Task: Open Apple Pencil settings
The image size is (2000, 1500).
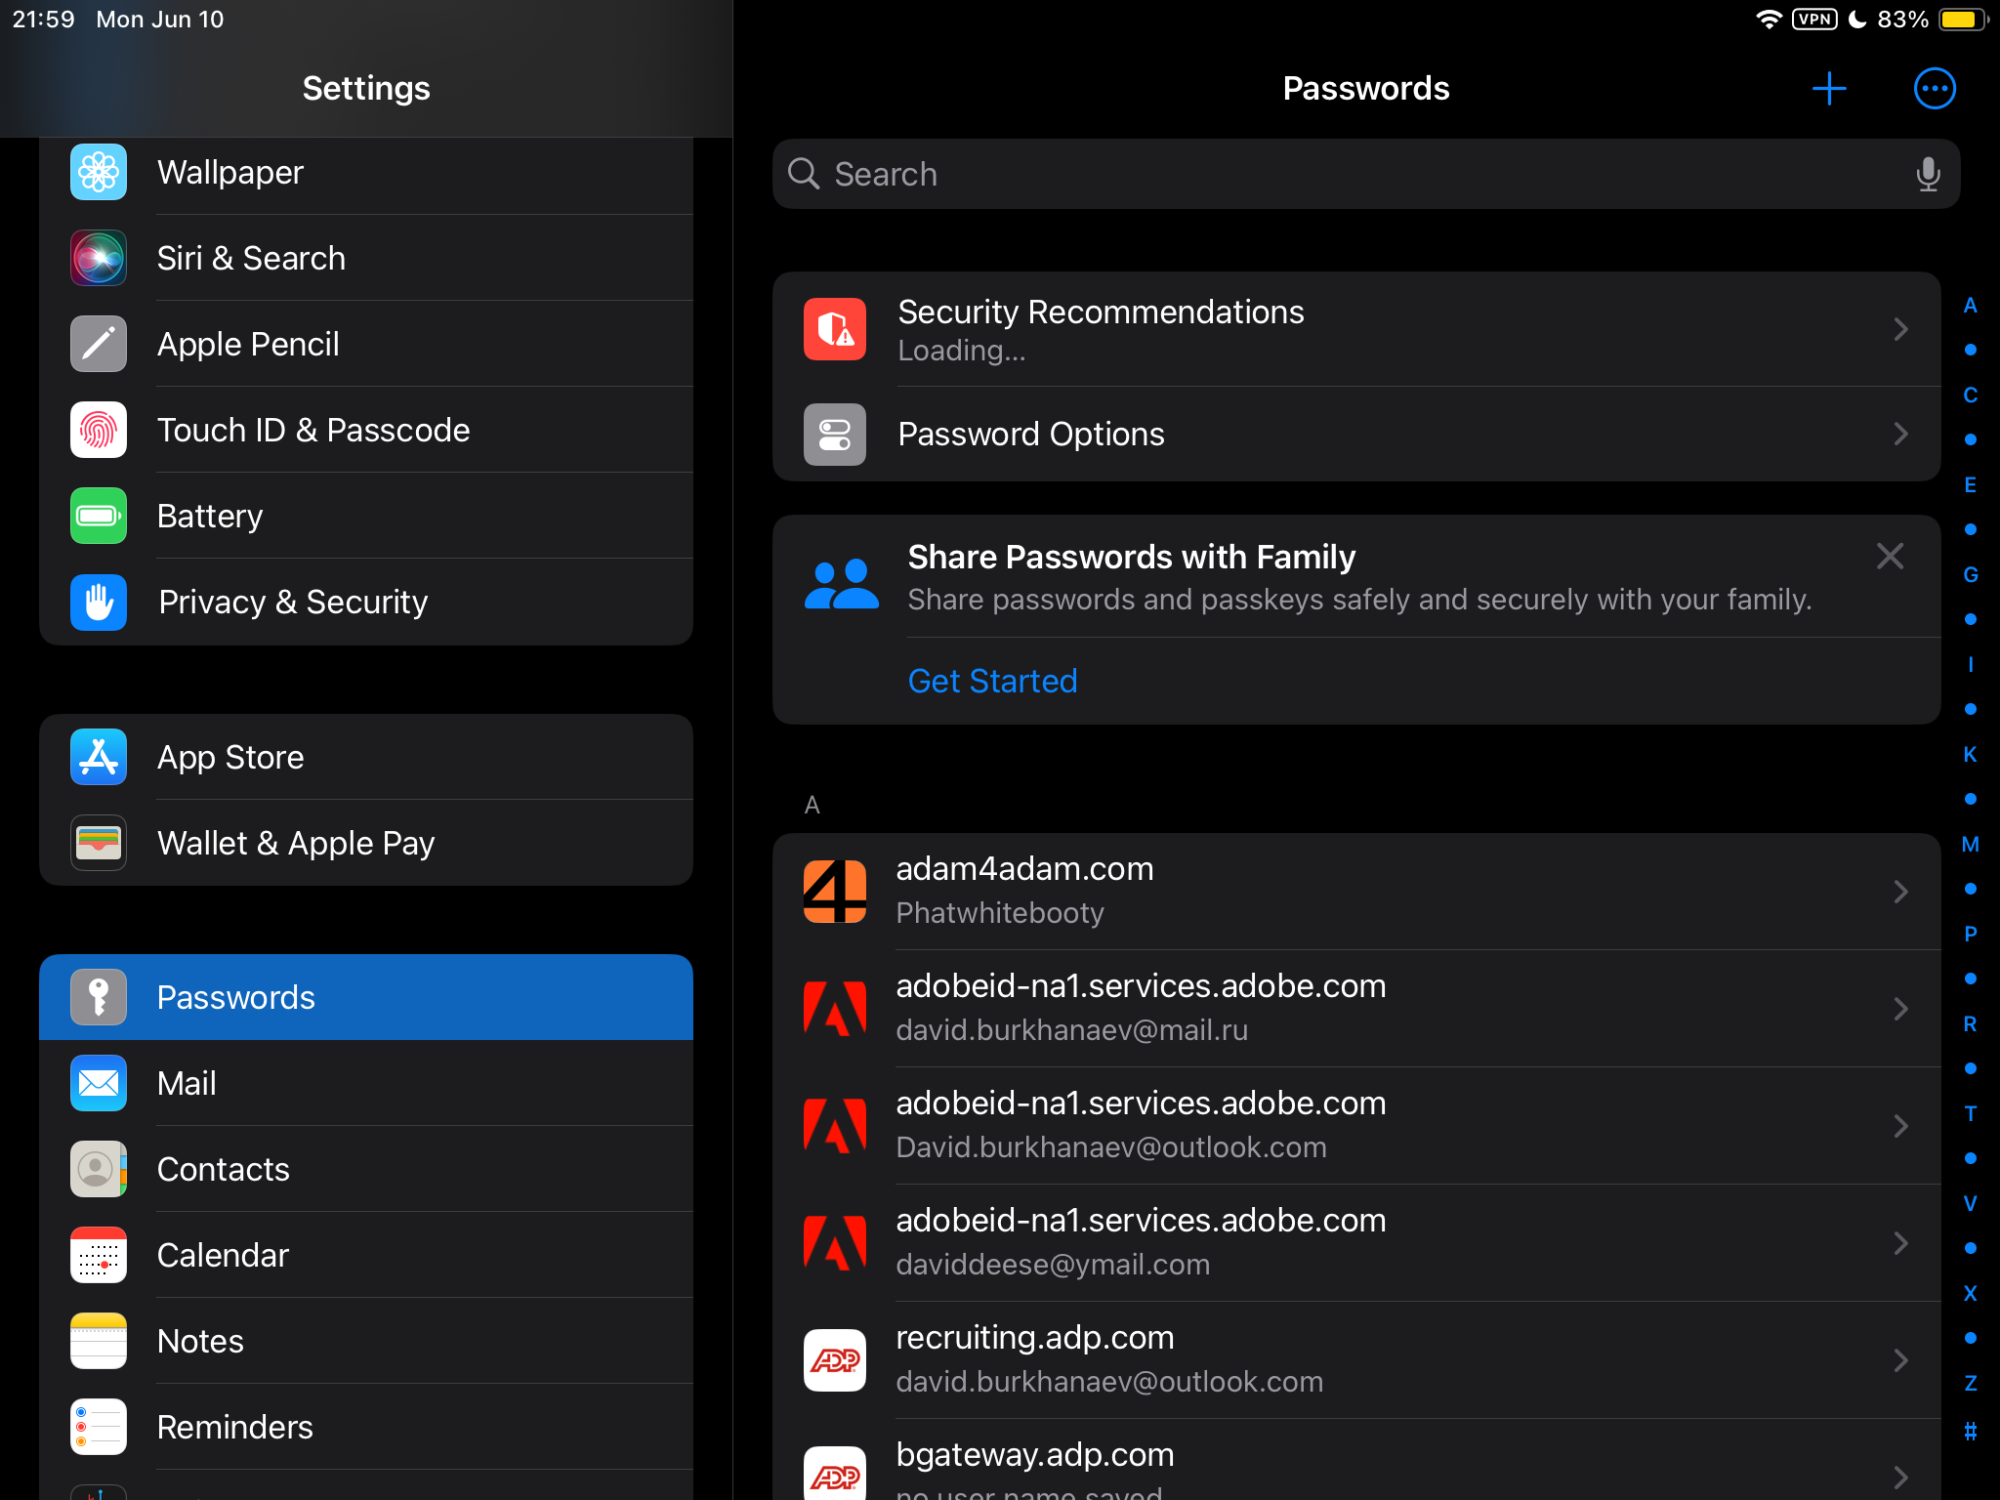Action: click(x=366, y=344)
